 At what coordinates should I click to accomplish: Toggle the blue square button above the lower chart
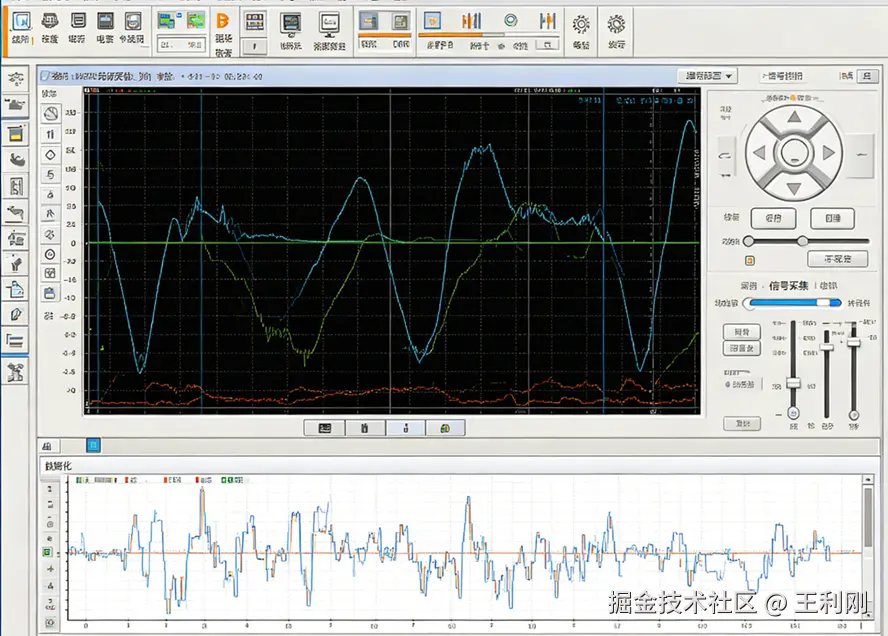pyautogui.click(x=93, y=444)
